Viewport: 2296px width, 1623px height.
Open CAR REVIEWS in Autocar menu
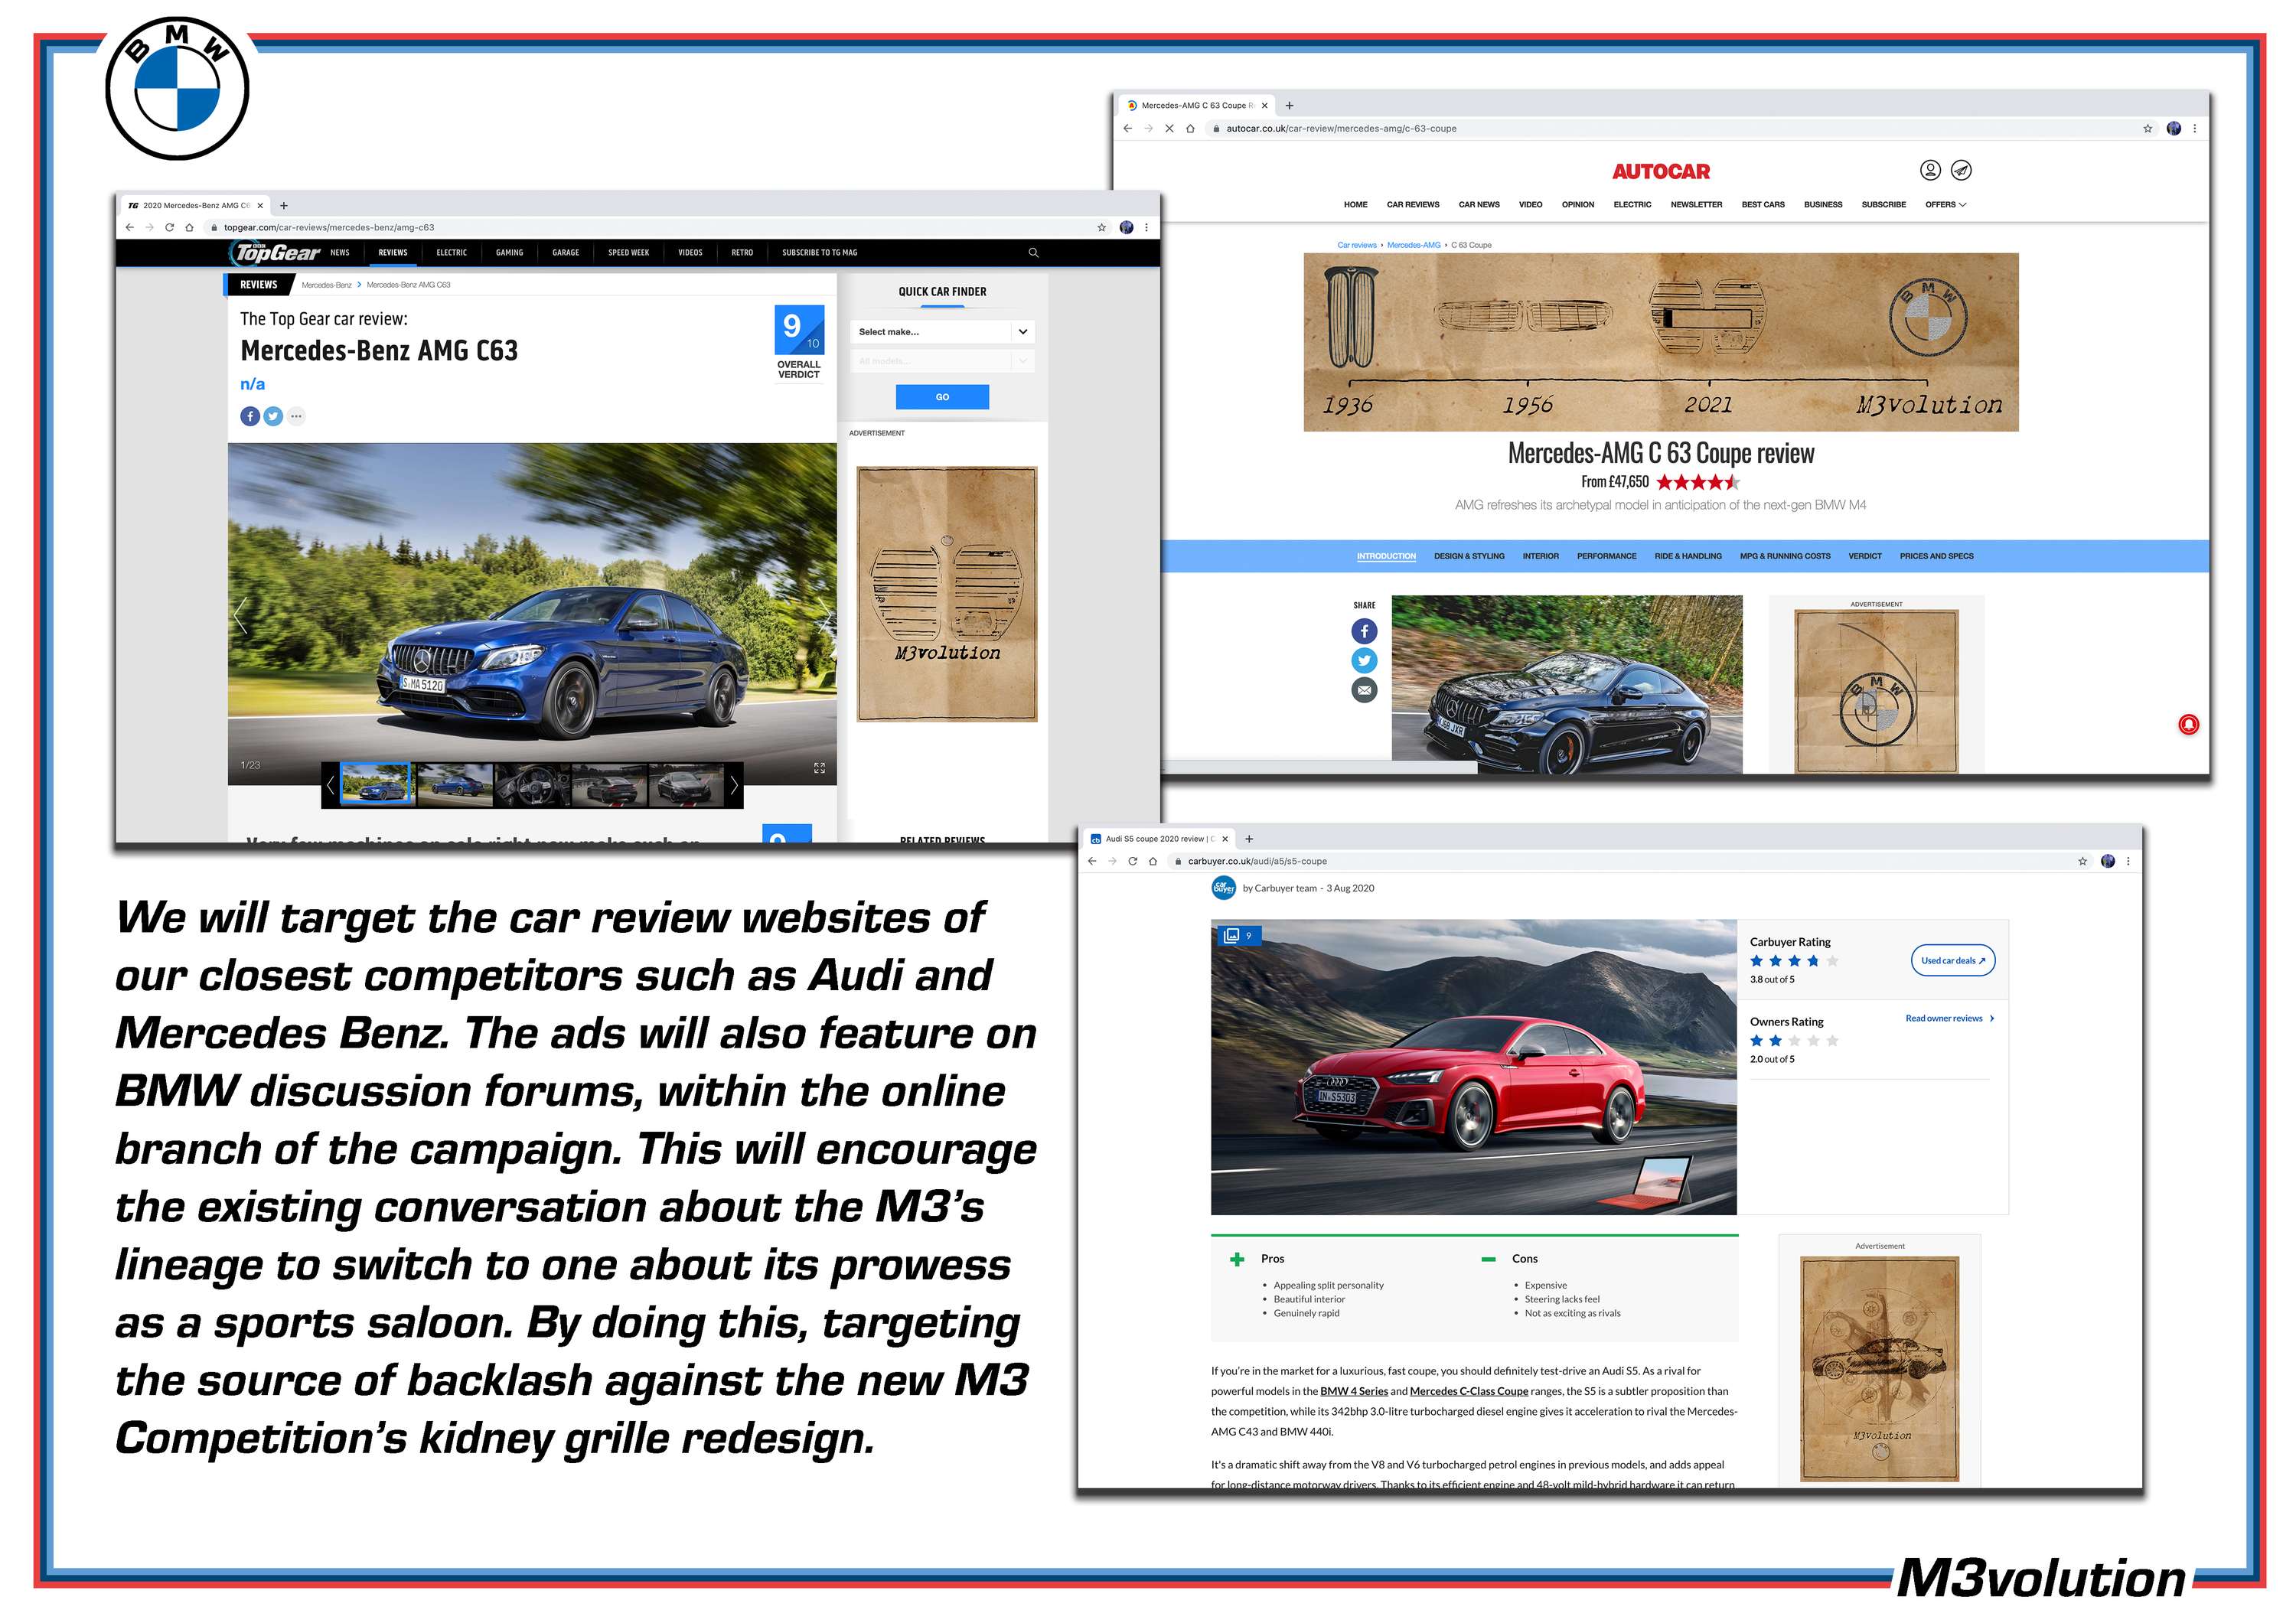click(x=1412, y=205)
